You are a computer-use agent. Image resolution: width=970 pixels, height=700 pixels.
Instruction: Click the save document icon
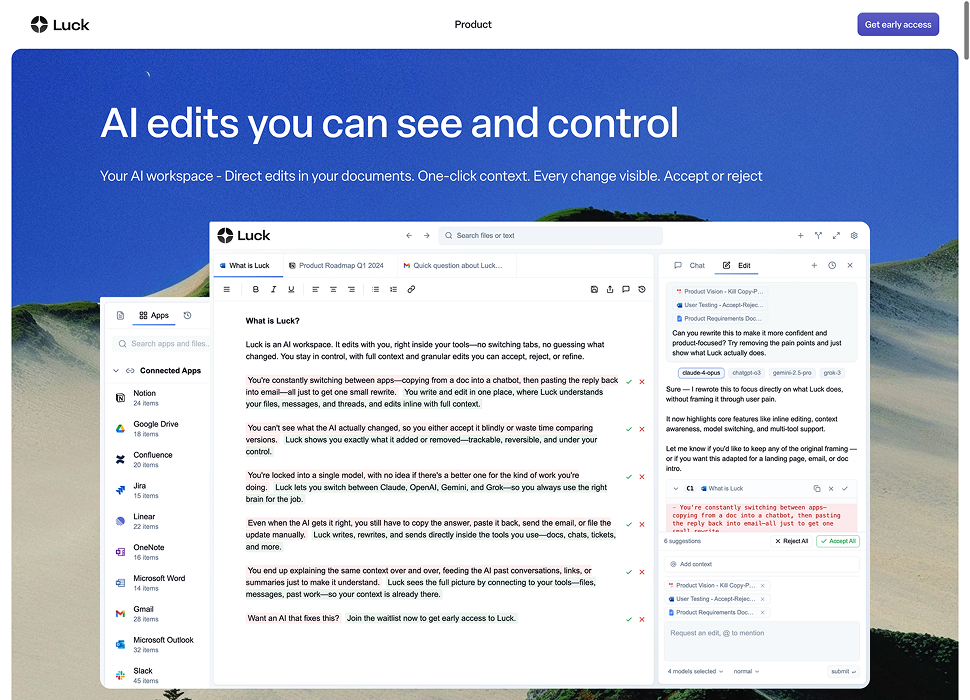(x=594, y=289)
